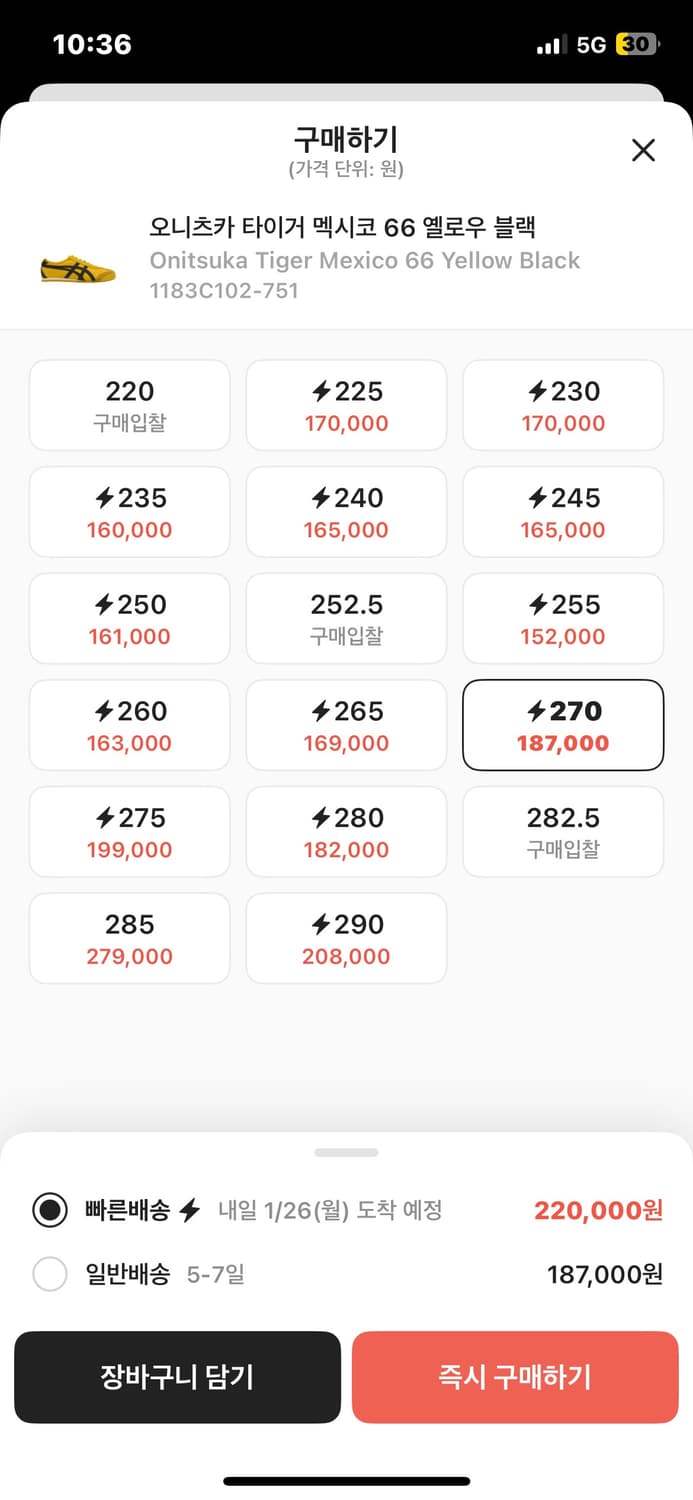Select 일반배송 5-7일 radio option

(x=50, y=1274)
